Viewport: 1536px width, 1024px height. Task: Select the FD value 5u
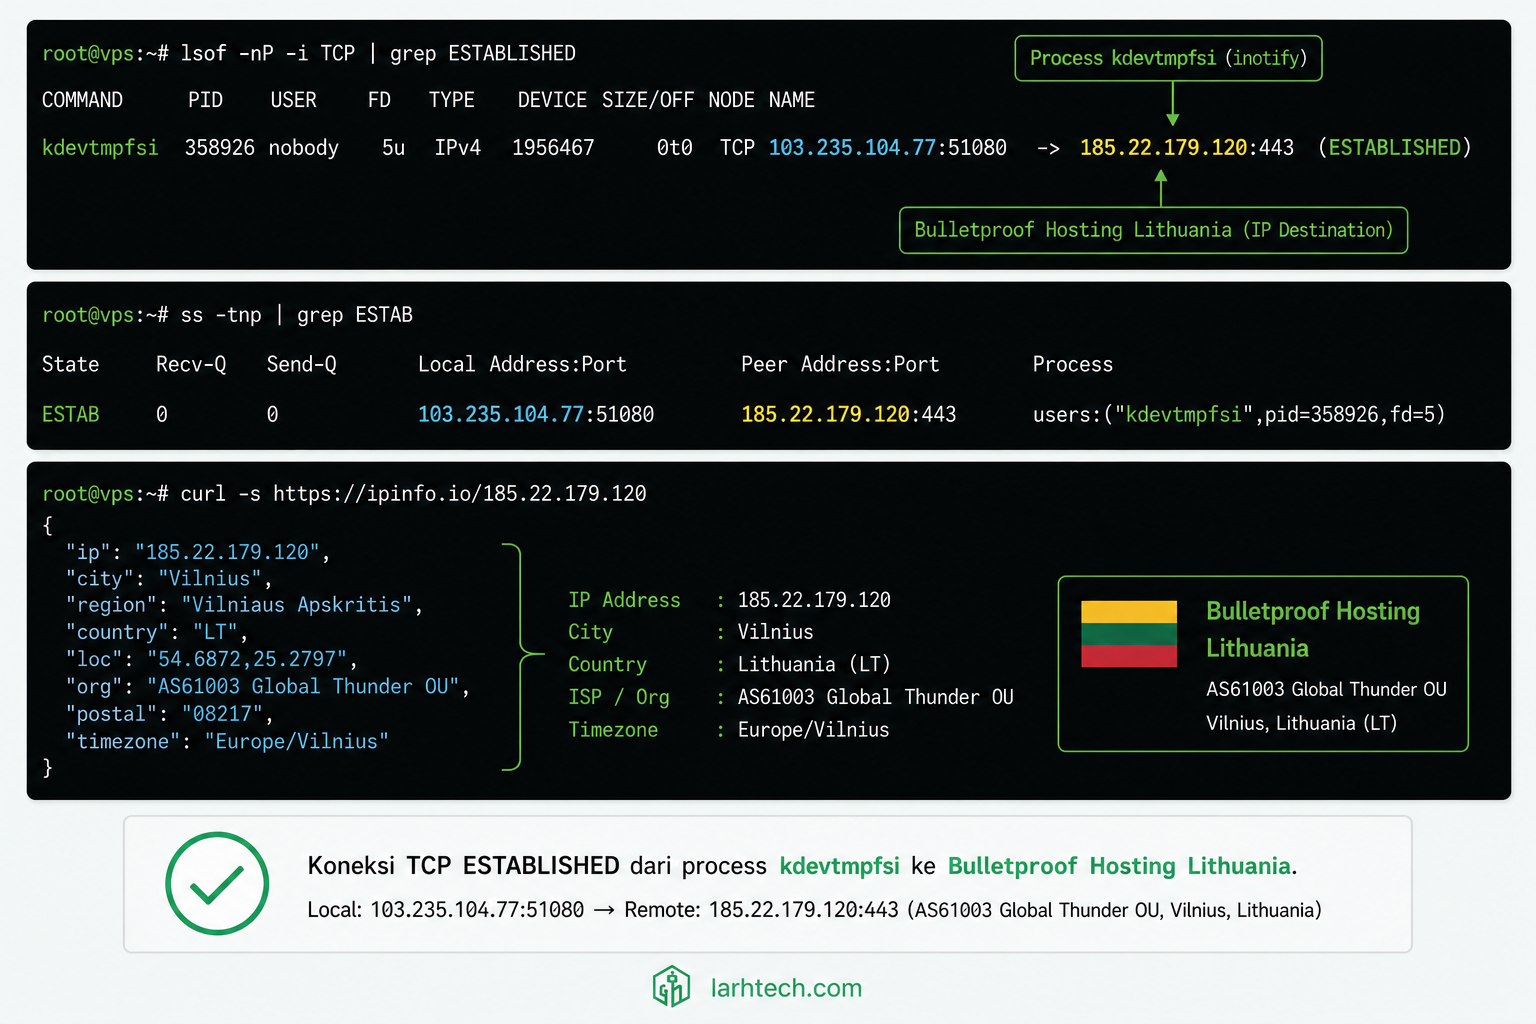point(394,148)
